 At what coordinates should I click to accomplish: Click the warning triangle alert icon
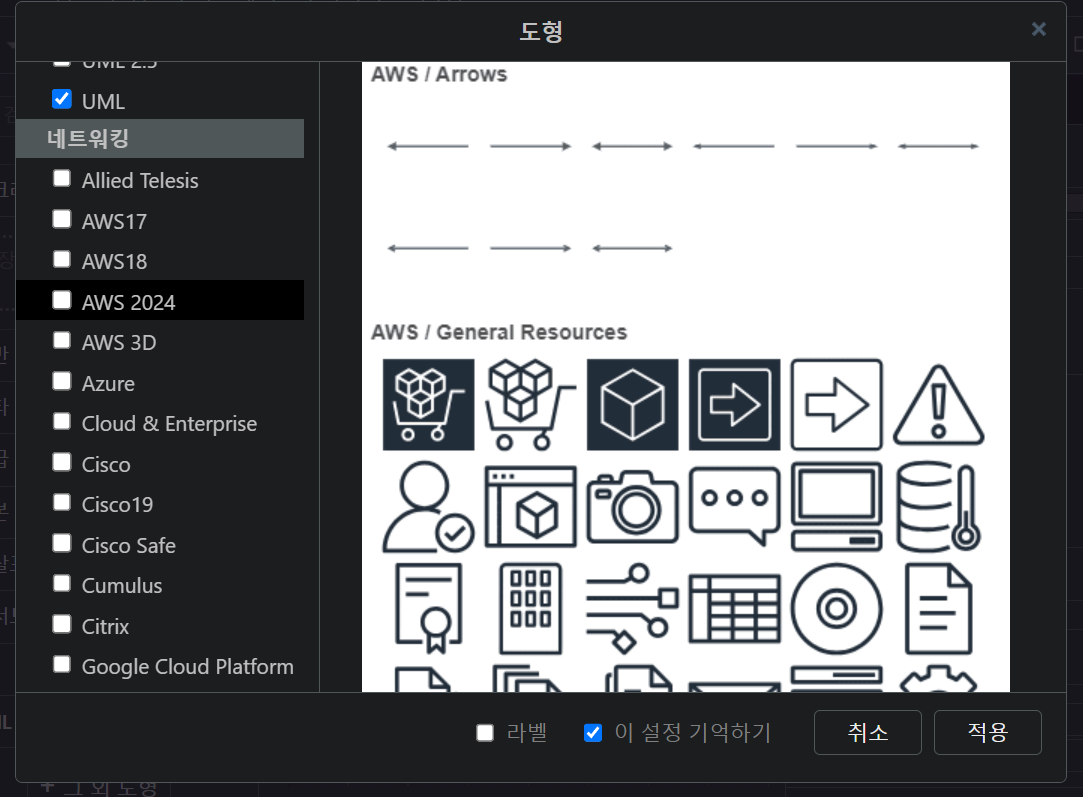(x=939, y=405)
